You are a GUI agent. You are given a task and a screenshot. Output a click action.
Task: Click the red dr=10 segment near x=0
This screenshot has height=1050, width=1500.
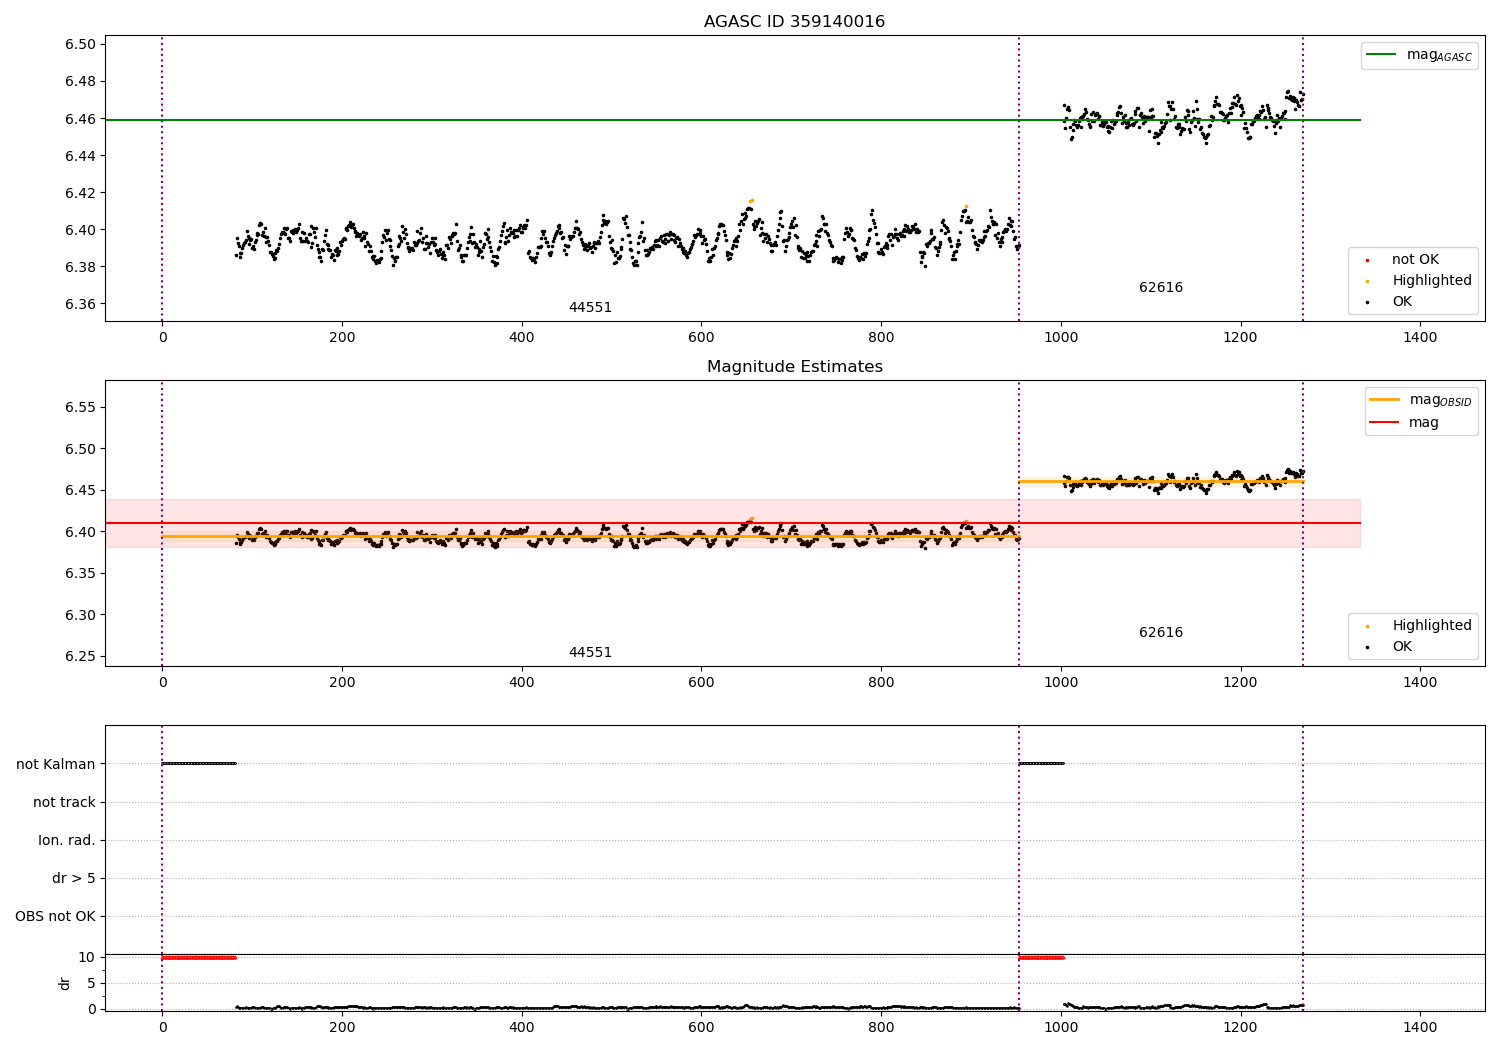[199, 958]
